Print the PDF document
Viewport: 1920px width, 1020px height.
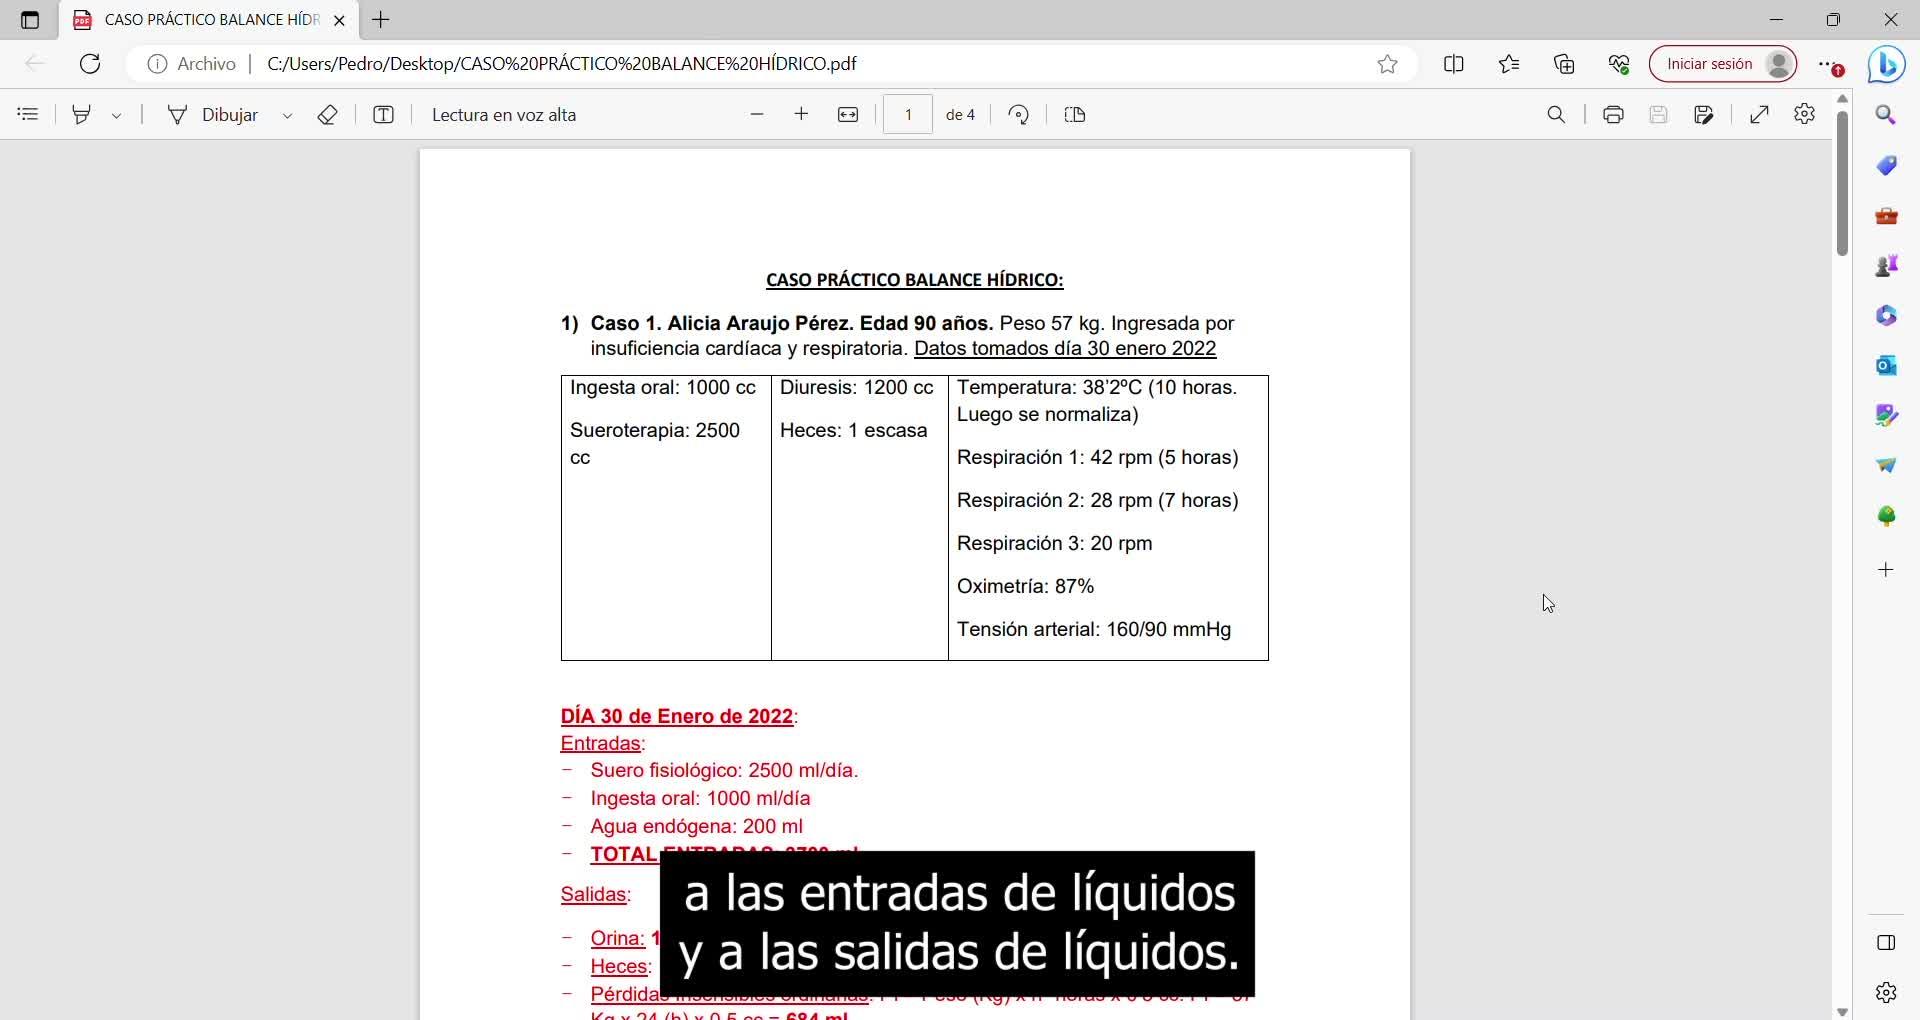1613,115
